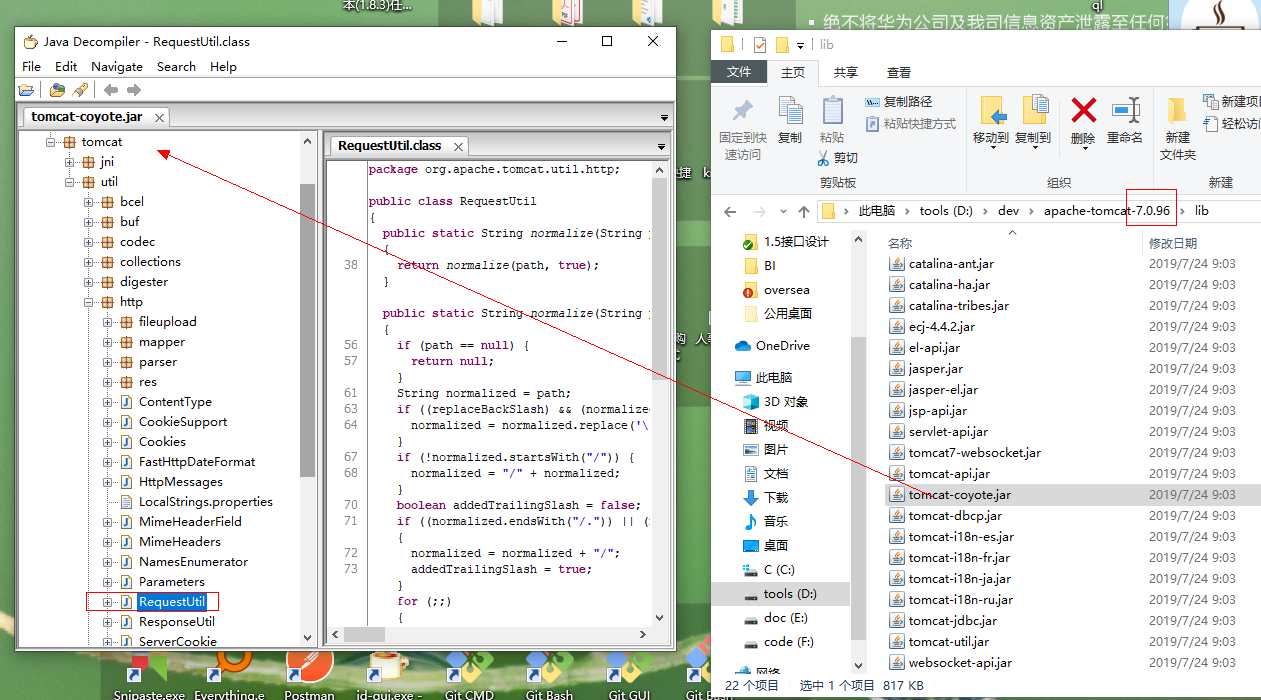Select the collections package in tree
This screenshot has width=1261, height=700.
coord(150,262)
